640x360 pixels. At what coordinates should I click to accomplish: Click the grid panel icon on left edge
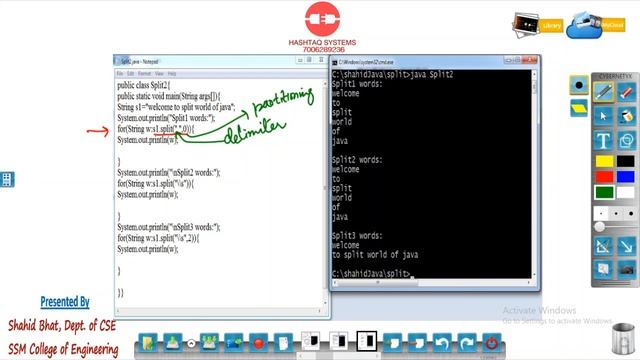tap(7, 180)
